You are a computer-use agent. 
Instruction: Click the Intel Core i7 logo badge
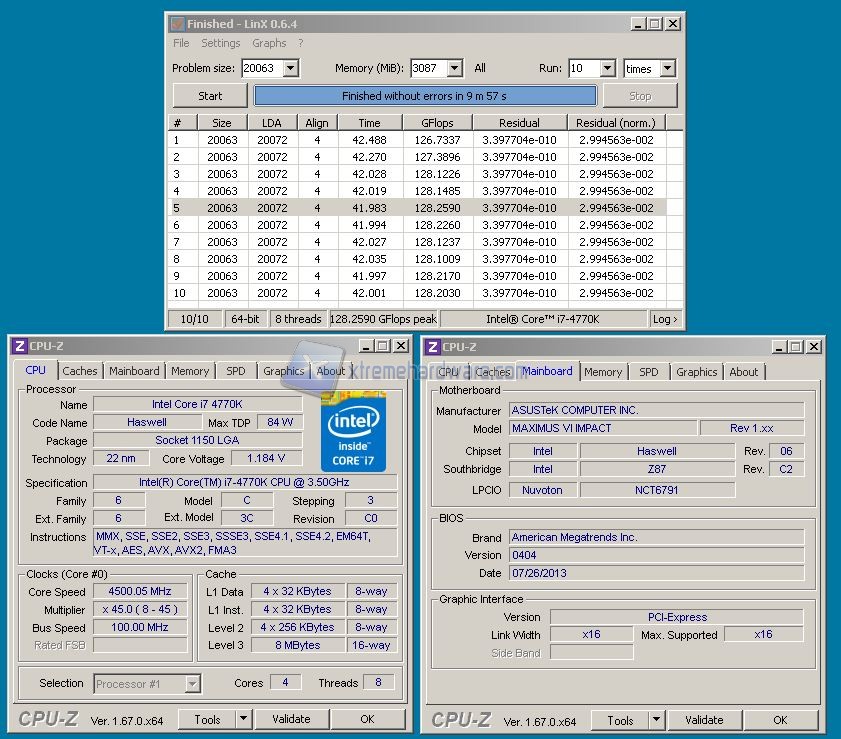(353, 433)
